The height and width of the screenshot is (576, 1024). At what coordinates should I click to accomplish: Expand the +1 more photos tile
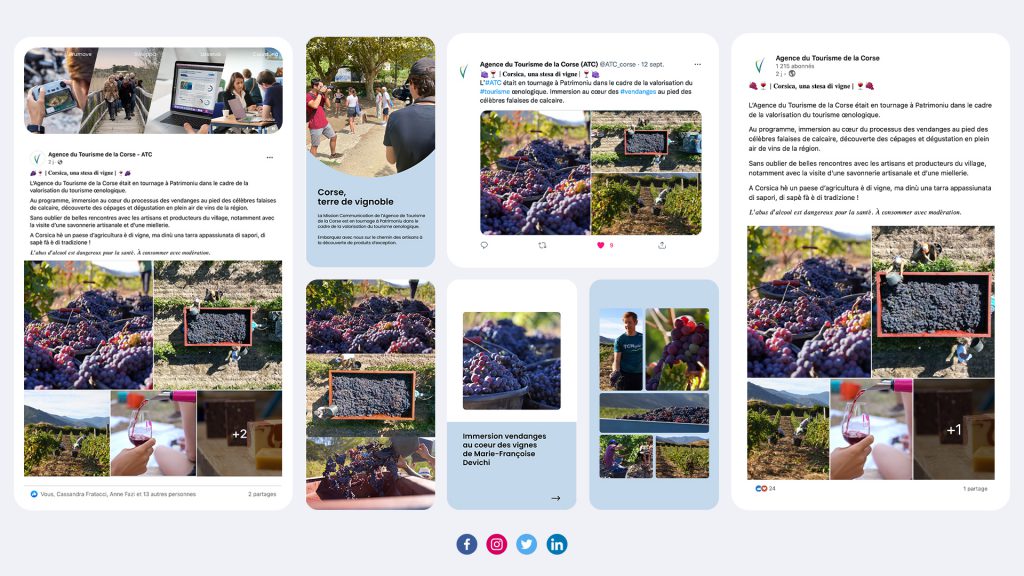coord(954,430)
